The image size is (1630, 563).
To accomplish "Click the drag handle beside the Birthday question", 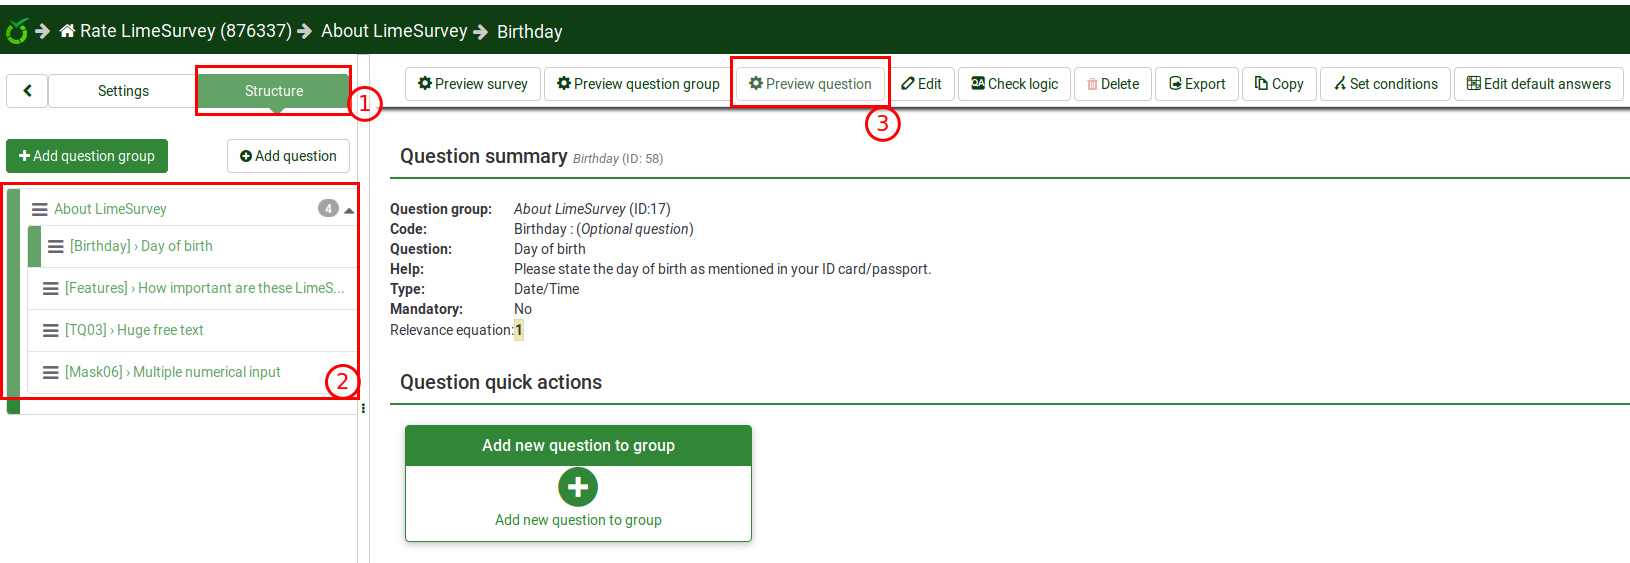I will coord(56,246).
